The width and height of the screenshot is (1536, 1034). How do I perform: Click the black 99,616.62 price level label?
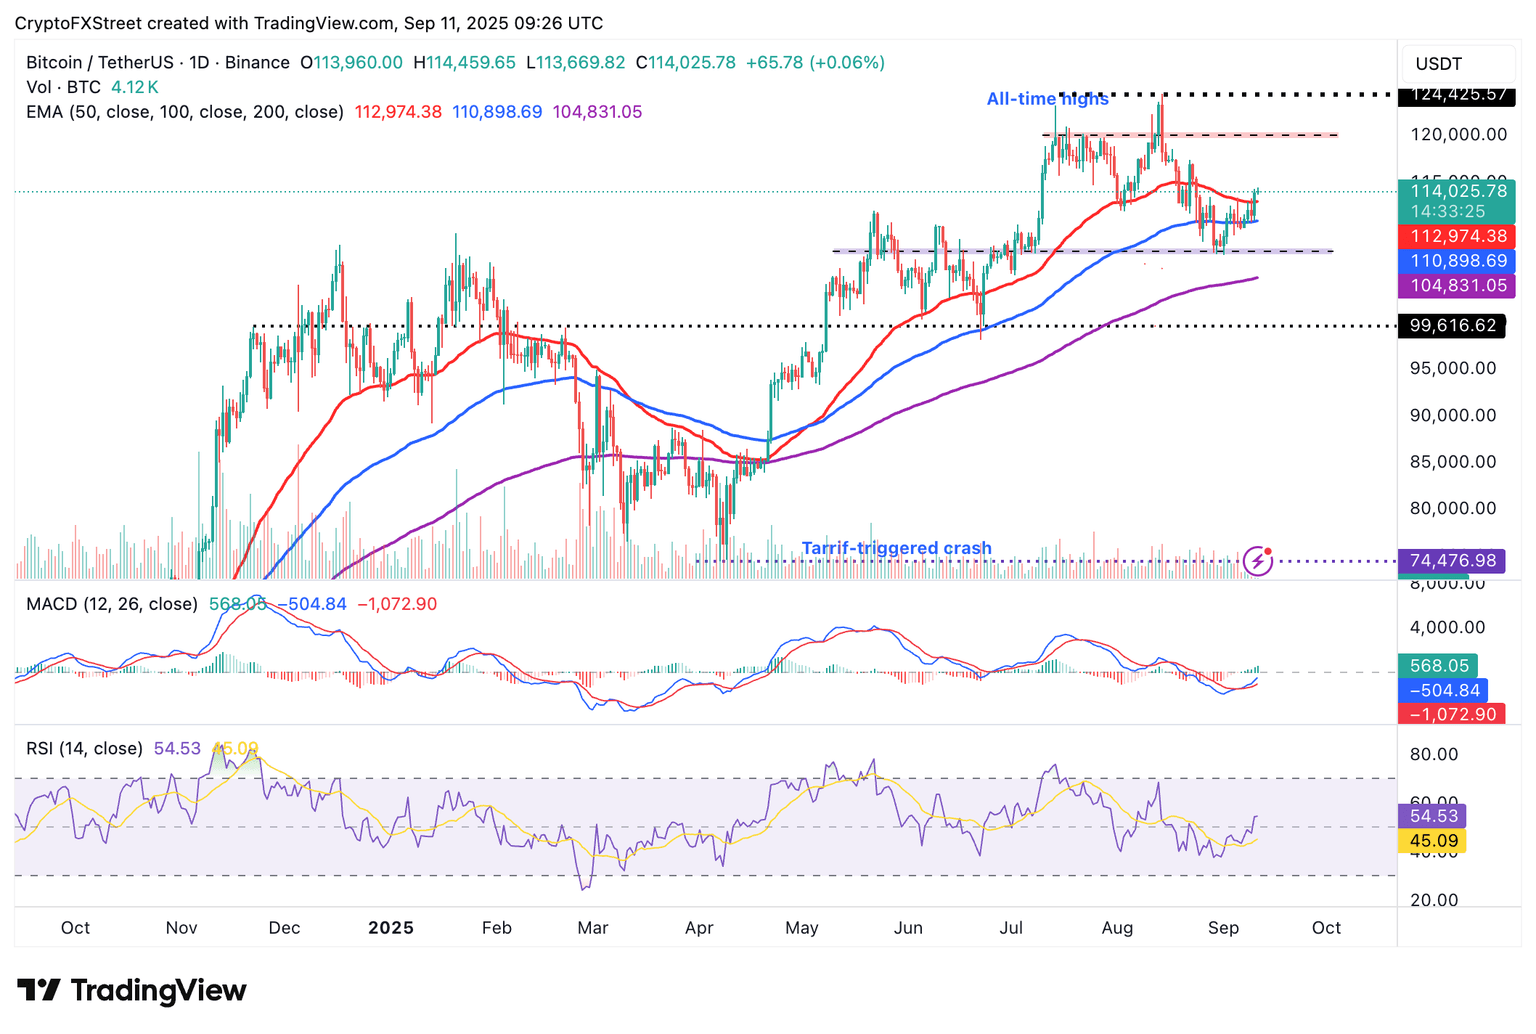click(1452, 326)
